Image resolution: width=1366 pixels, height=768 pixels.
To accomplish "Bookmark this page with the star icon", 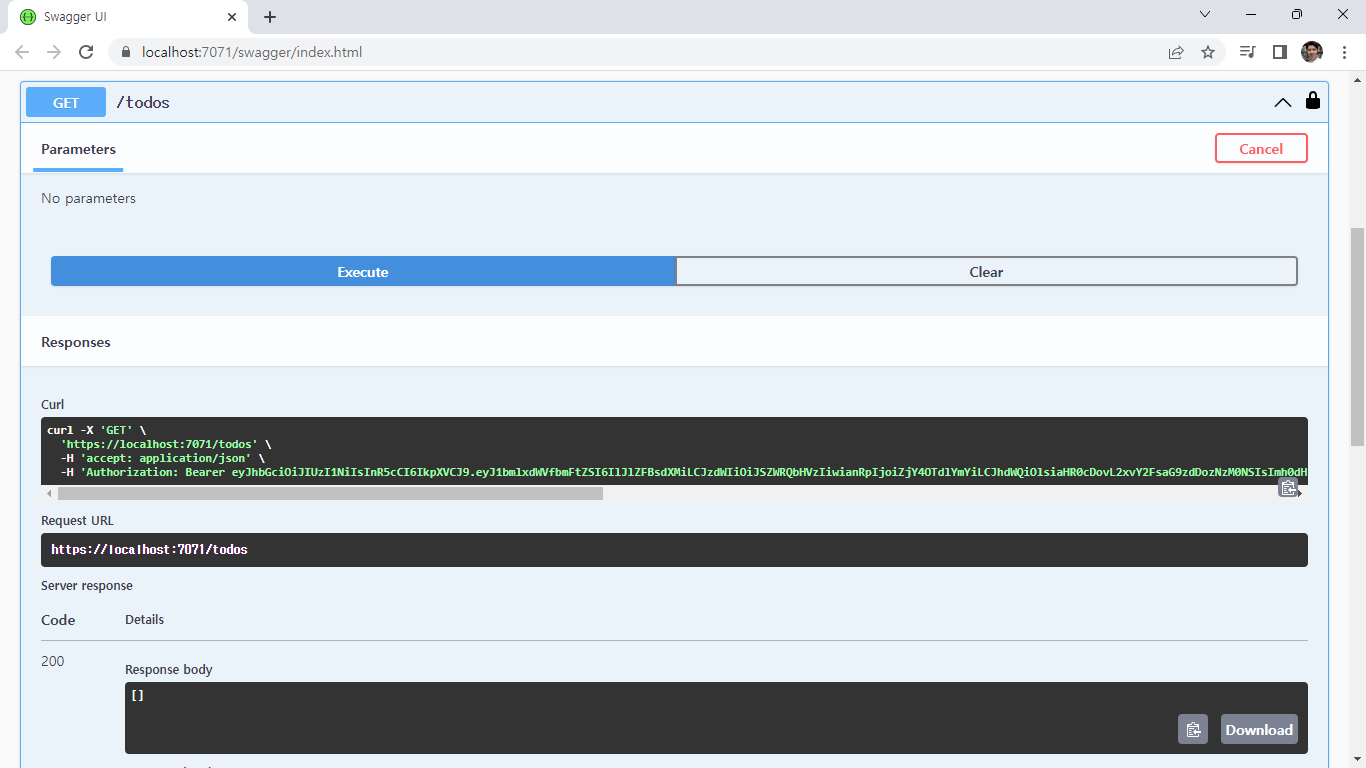I will coord(1208,52).
